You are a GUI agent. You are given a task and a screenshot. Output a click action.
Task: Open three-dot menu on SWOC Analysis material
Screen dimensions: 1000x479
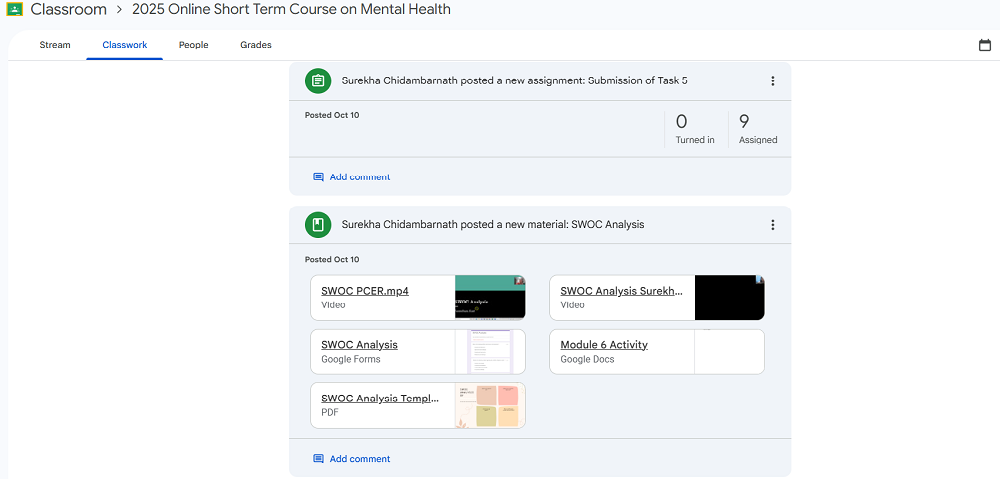[772, 225]
